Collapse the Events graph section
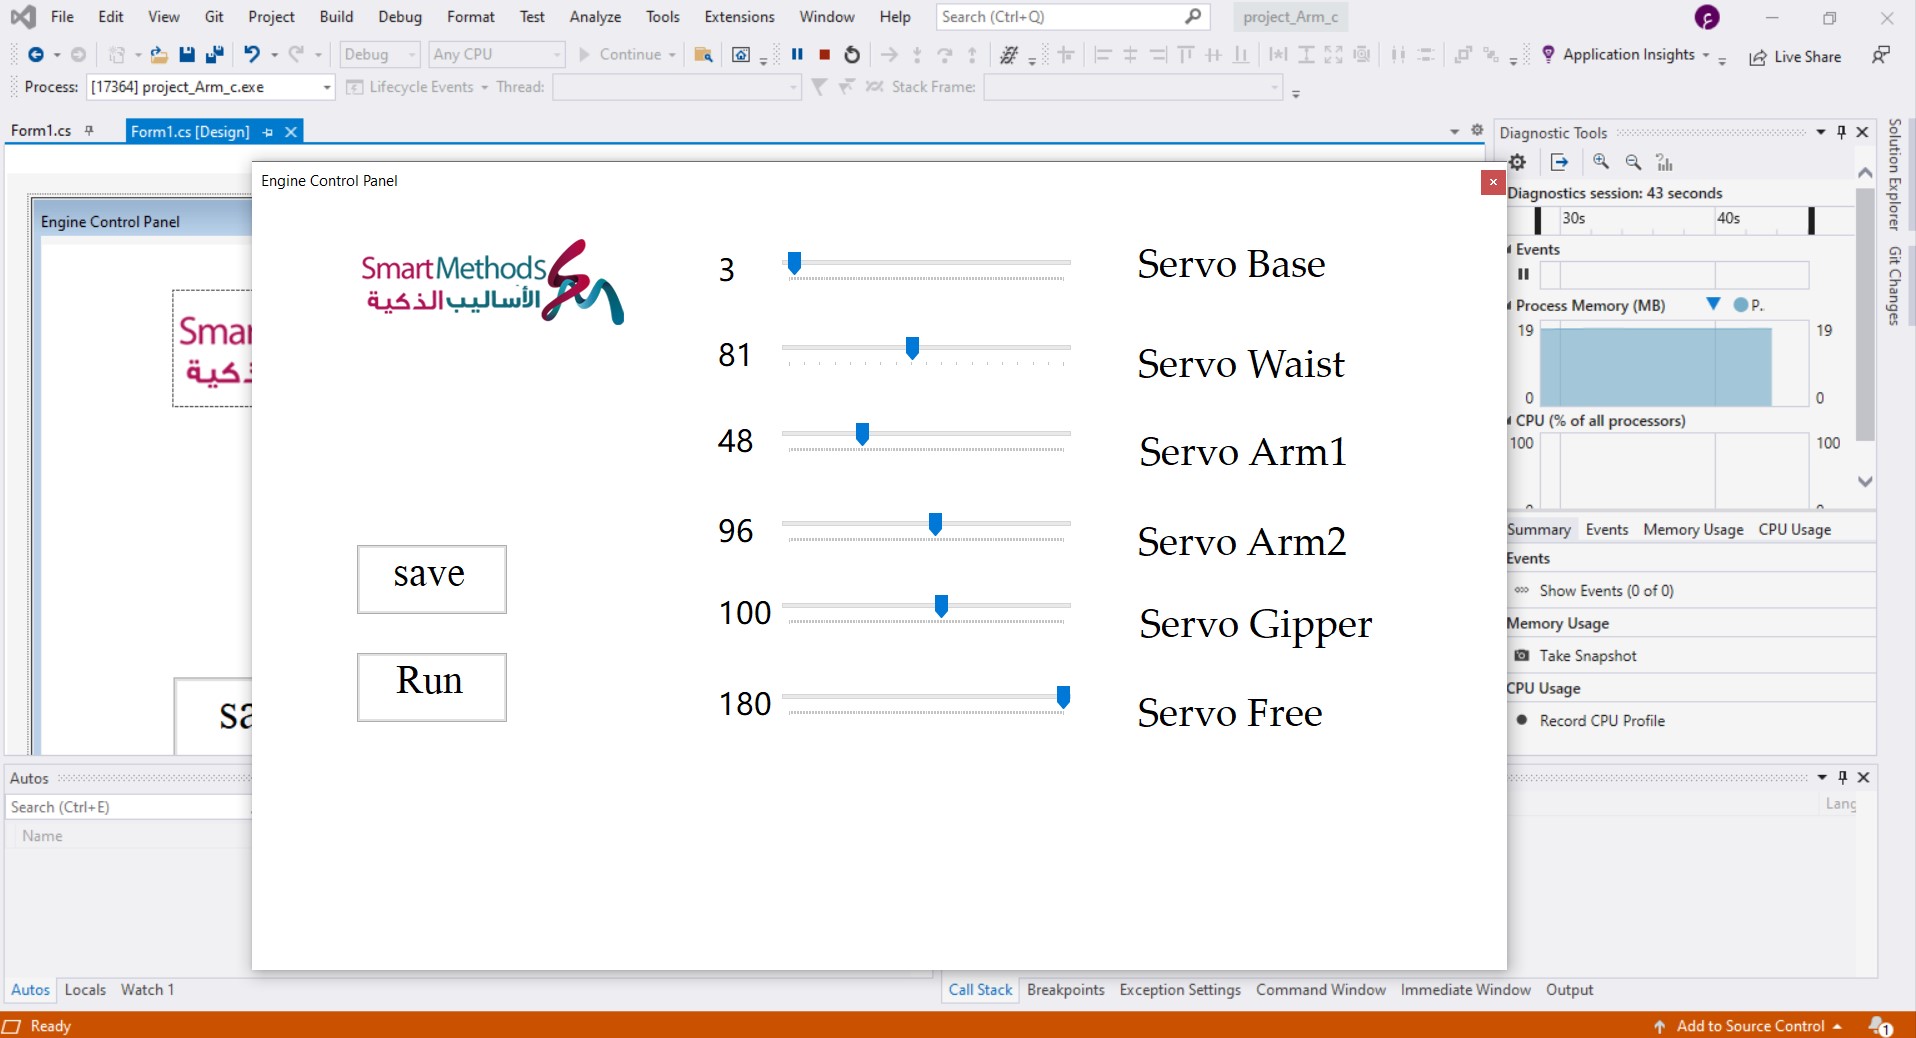 [x=1510, y=250]
